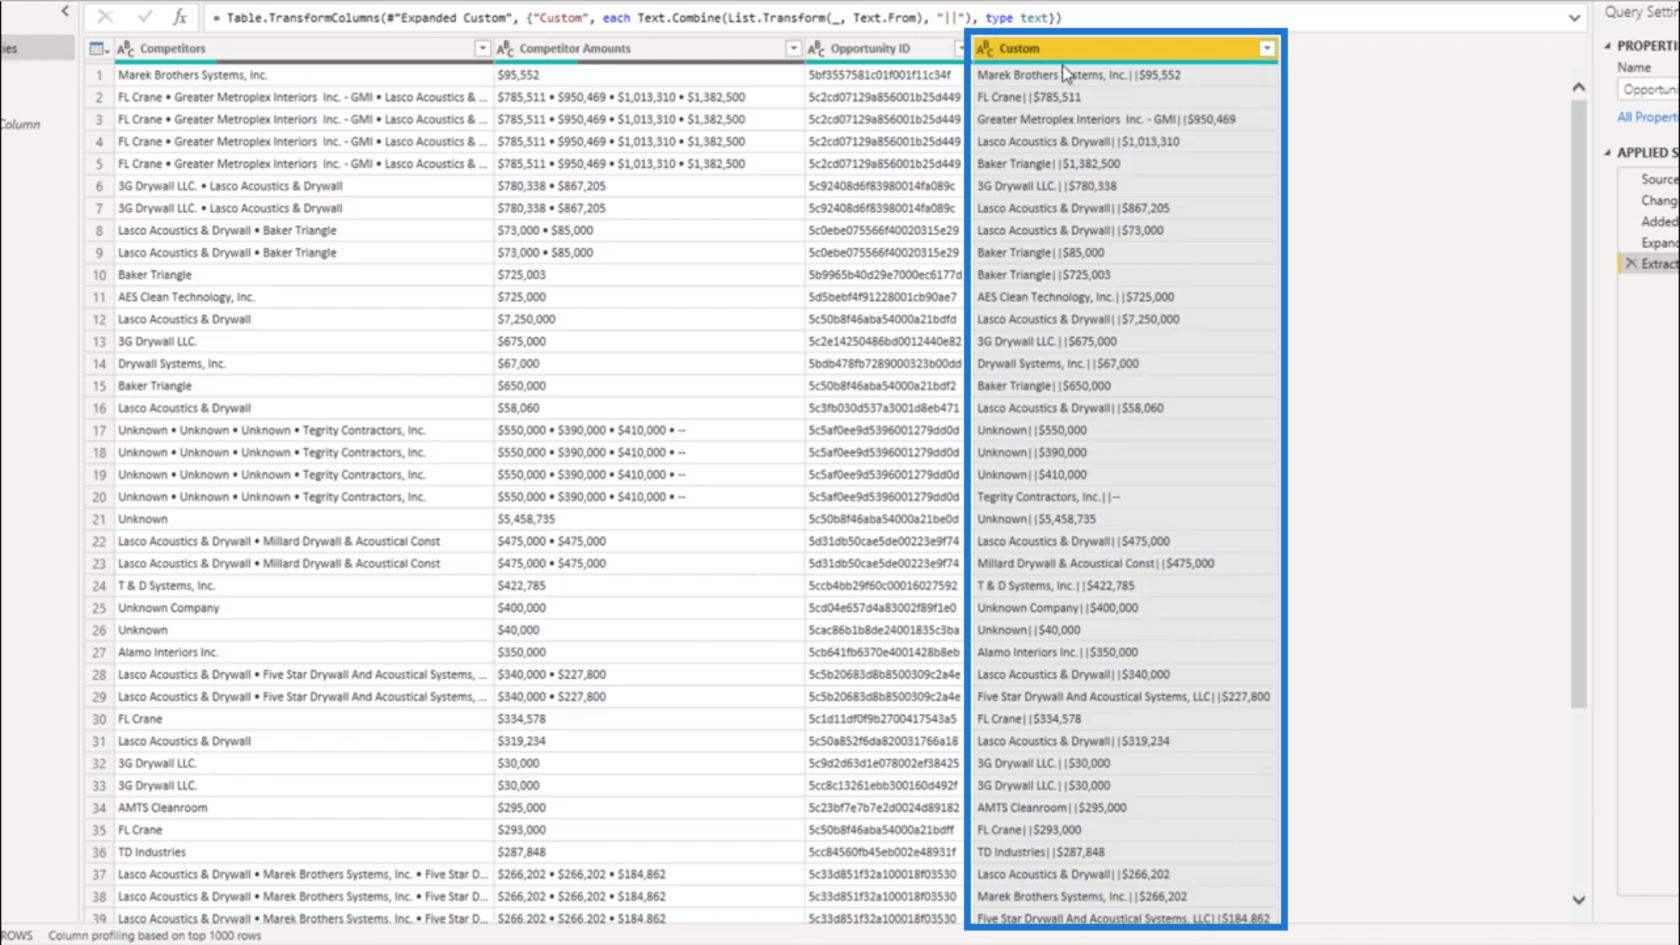Click 'Query Settings' panel title
The width and height of the screenshot is (1680, 945).
[x=1642, y=12]
